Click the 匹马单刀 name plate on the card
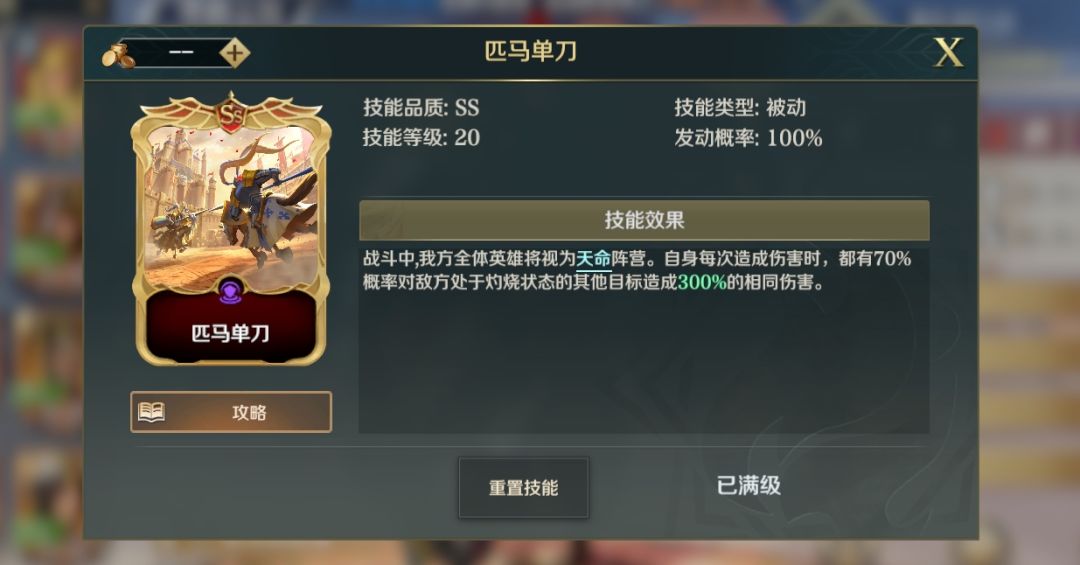The height and width of the screenshot is (565, 1080). pyautogui.click(x=231, y=333)
